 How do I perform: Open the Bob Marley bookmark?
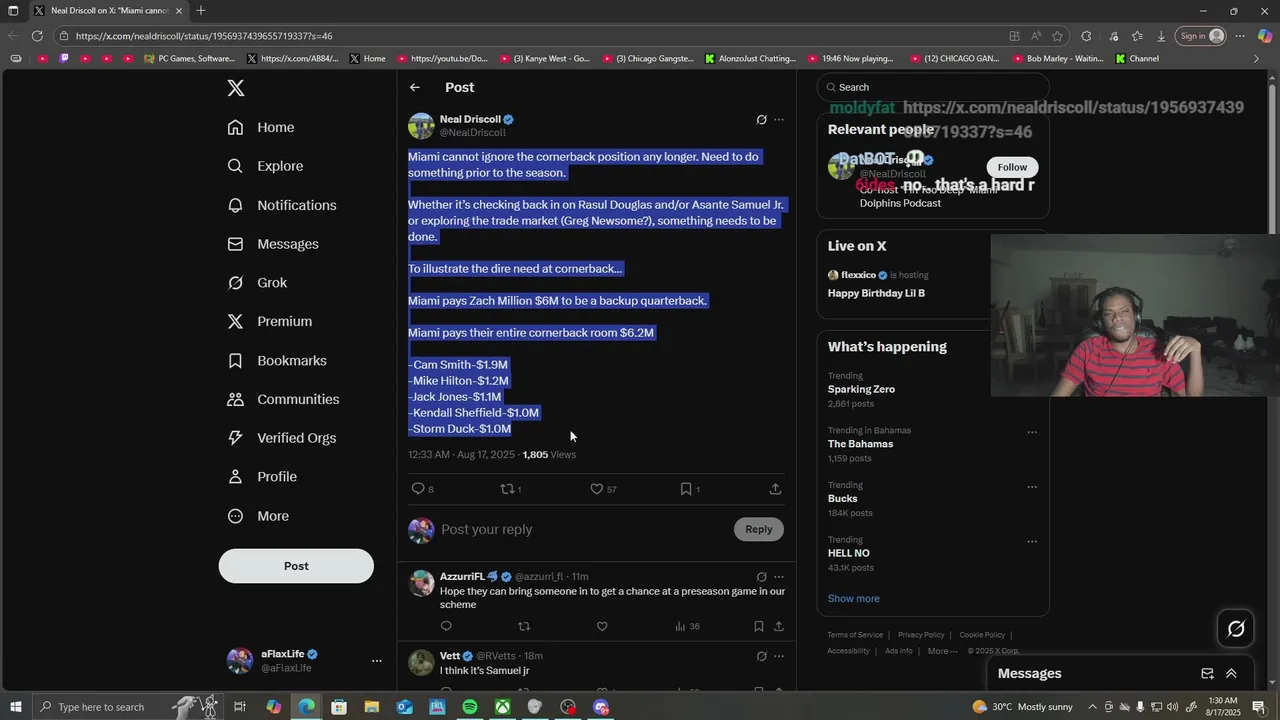coord(1057,59)
